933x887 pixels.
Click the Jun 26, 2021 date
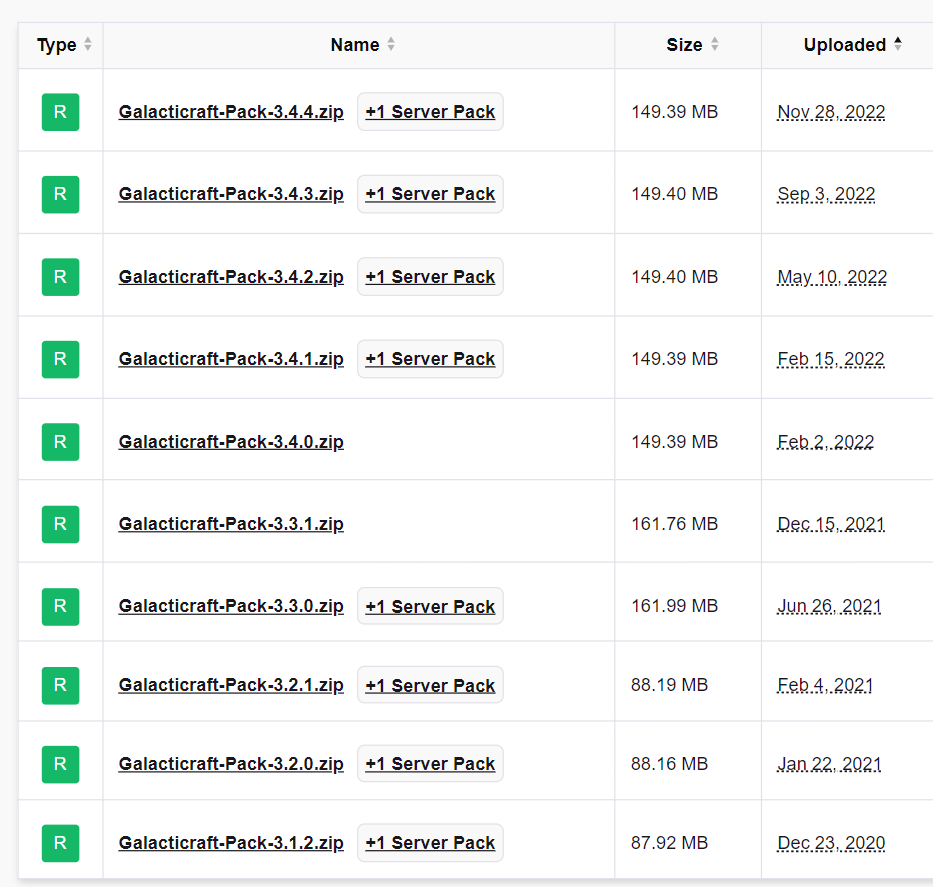pyautogui.click(x=829, y=606)
